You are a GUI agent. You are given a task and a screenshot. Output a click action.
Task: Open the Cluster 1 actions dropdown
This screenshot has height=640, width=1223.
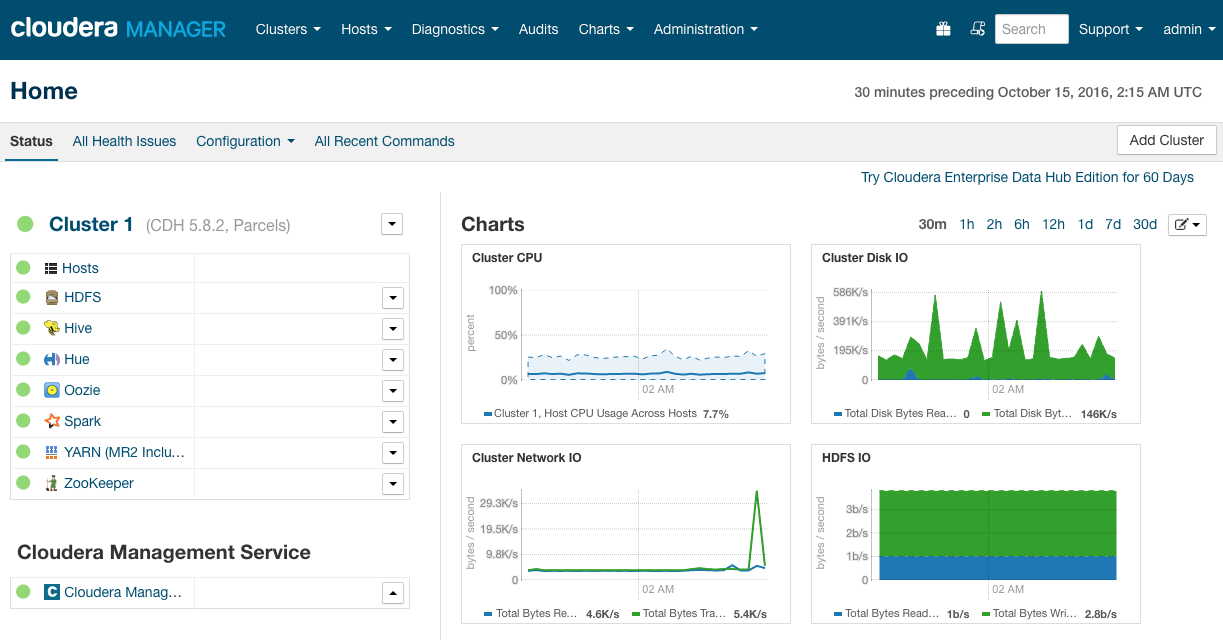[x=392, y=224]
